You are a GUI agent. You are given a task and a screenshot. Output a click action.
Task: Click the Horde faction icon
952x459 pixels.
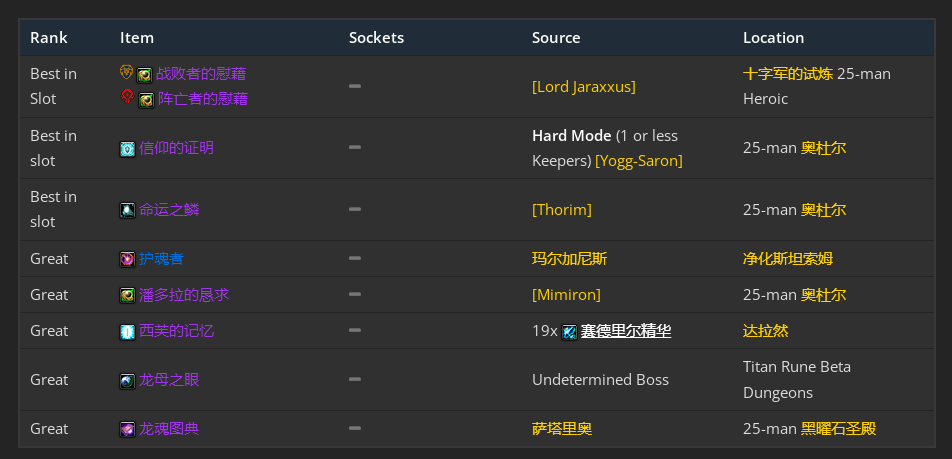pyautogui.click(x=127, y=97)
